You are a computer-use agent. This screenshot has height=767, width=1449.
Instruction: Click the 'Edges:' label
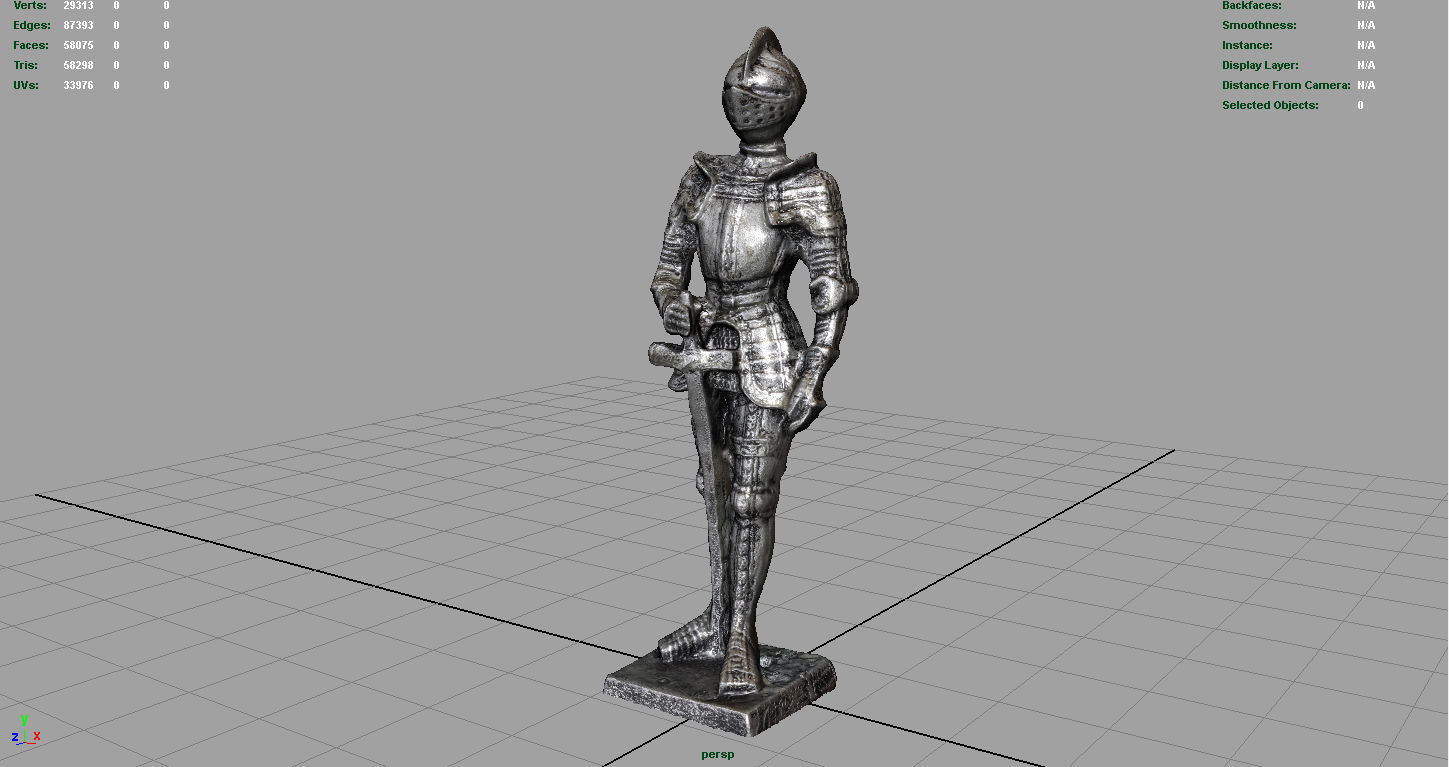click(x=32, y=25)
